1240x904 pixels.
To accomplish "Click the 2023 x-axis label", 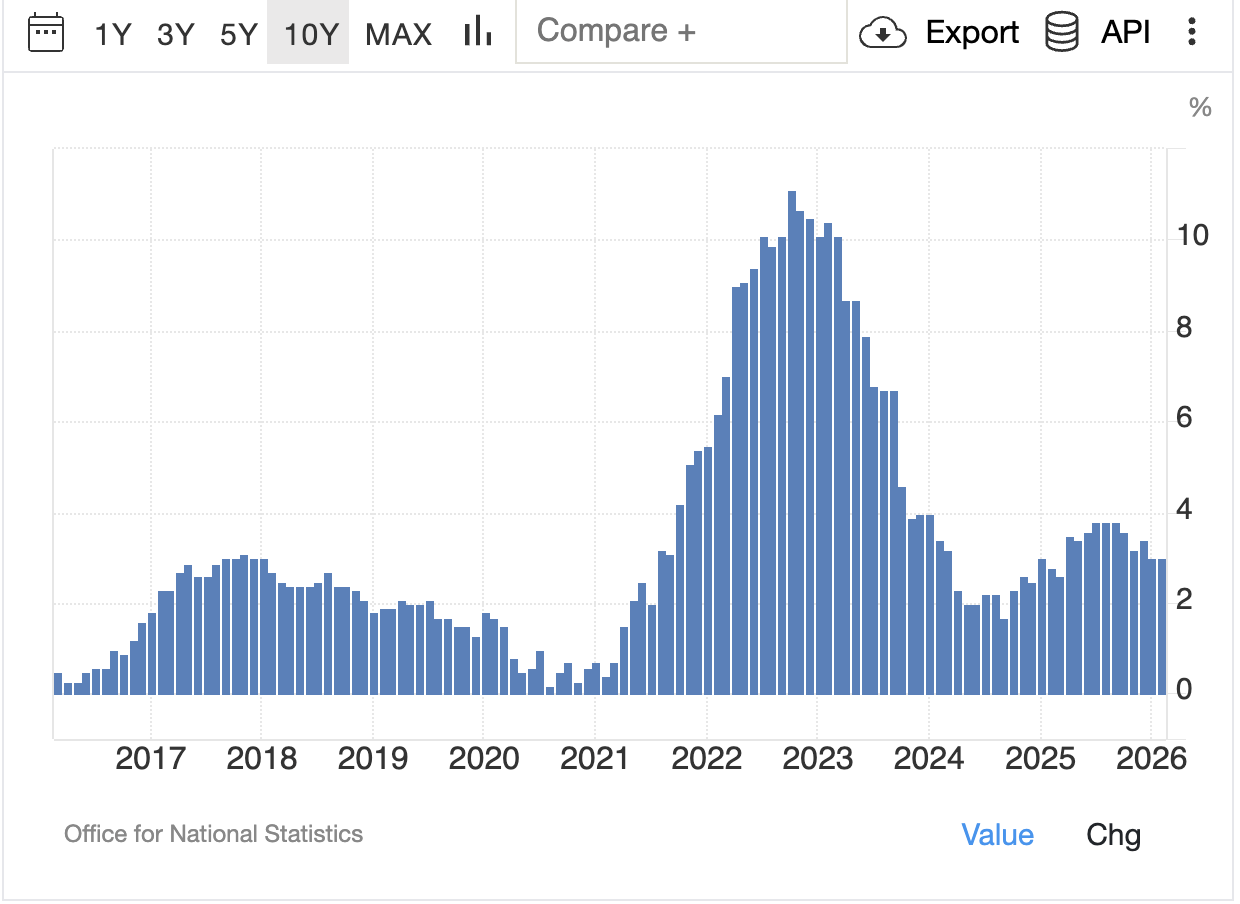I will point(818,759).
